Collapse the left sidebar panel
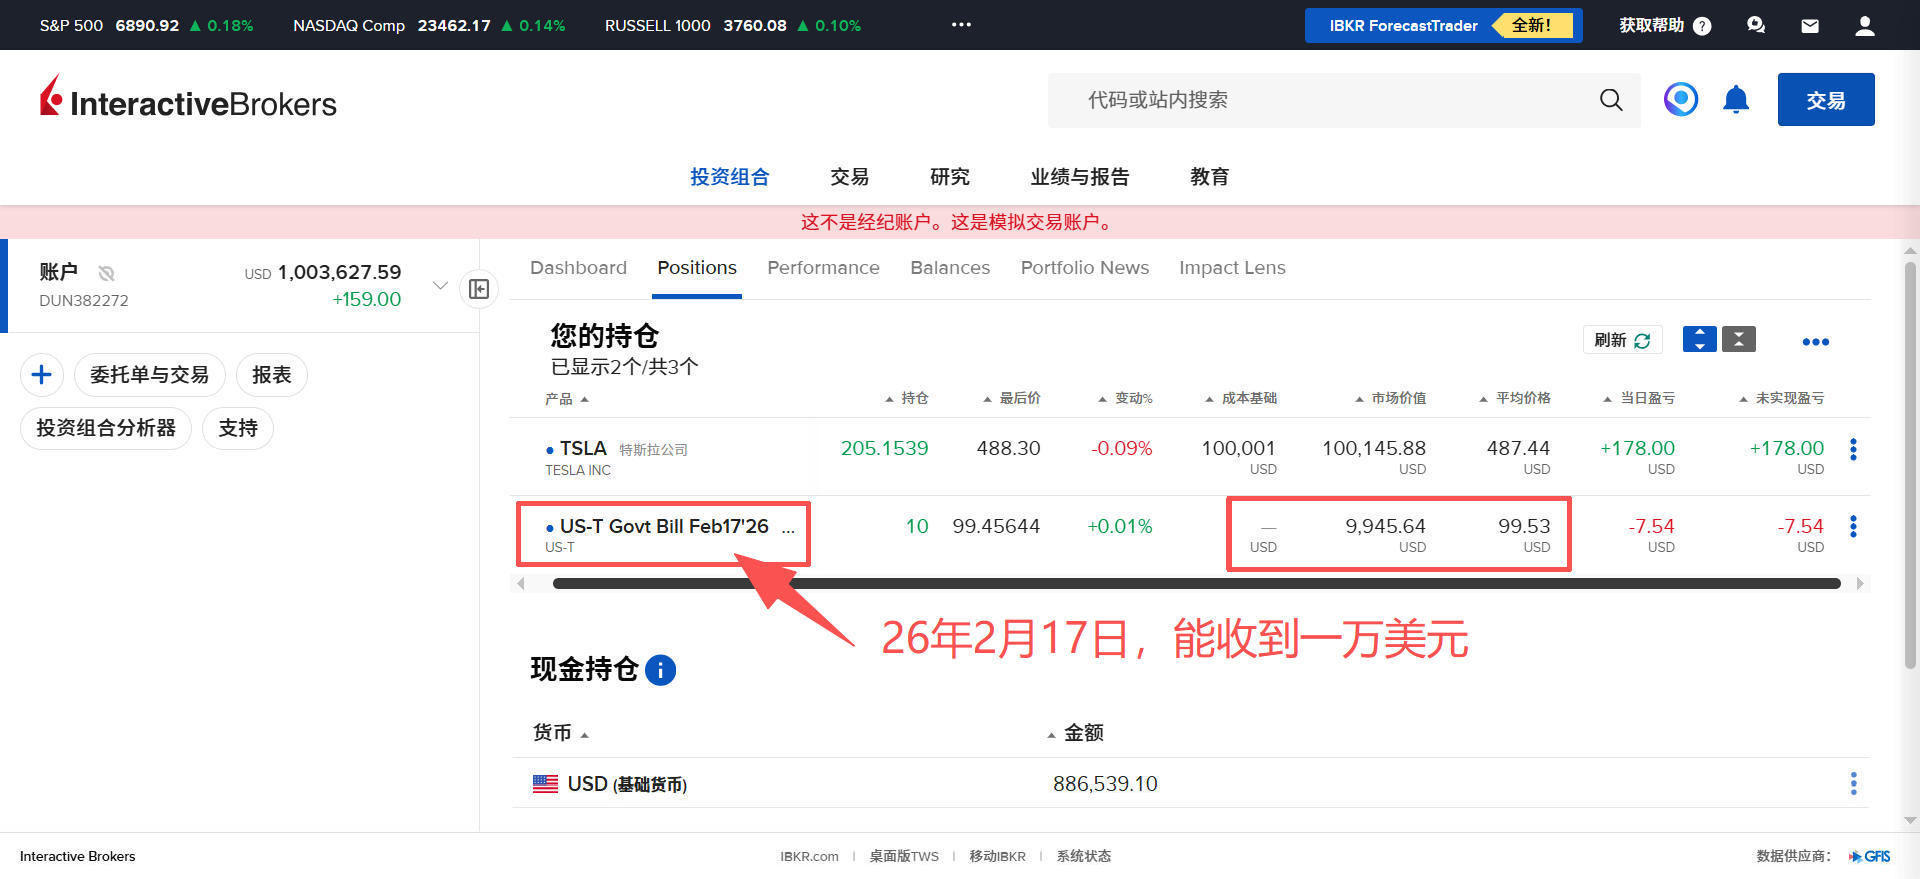 pyautogui.click(x=479, y=289)
